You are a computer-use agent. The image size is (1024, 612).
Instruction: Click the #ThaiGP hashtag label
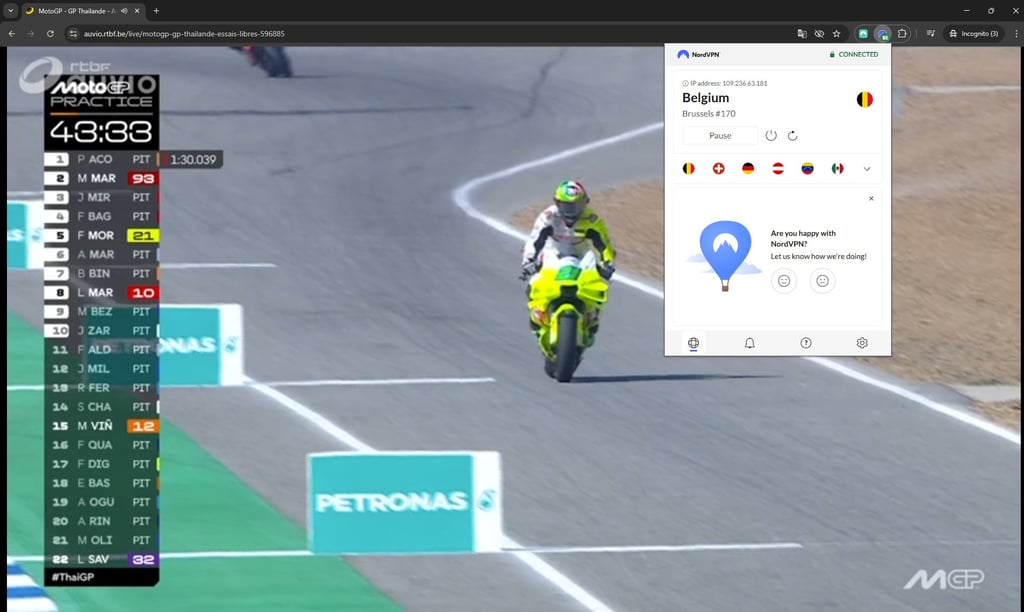[72, 577]
